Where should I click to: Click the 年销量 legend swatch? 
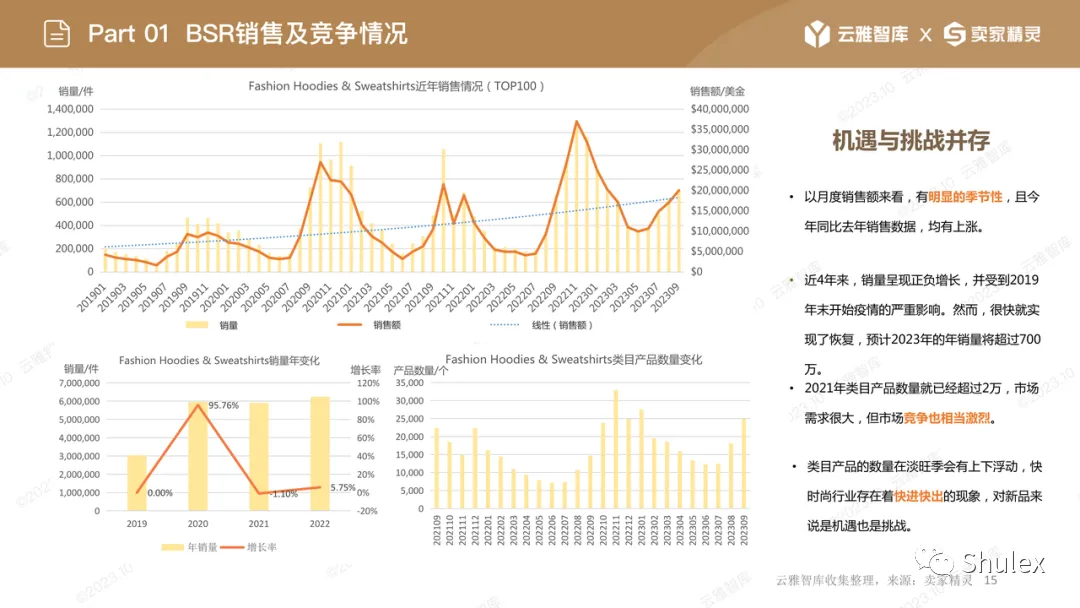coord(172,547)
